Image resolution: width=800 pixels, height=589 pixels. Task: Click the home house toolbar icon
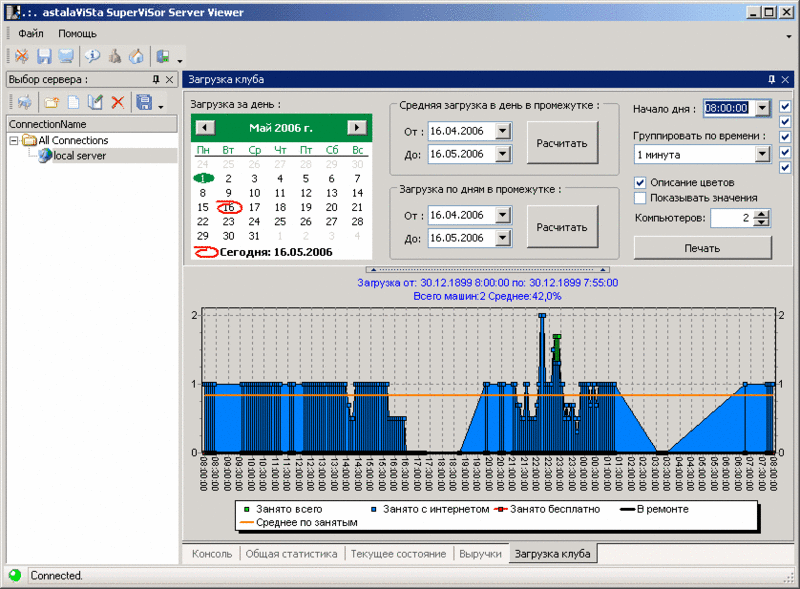(x=136, y=56)
